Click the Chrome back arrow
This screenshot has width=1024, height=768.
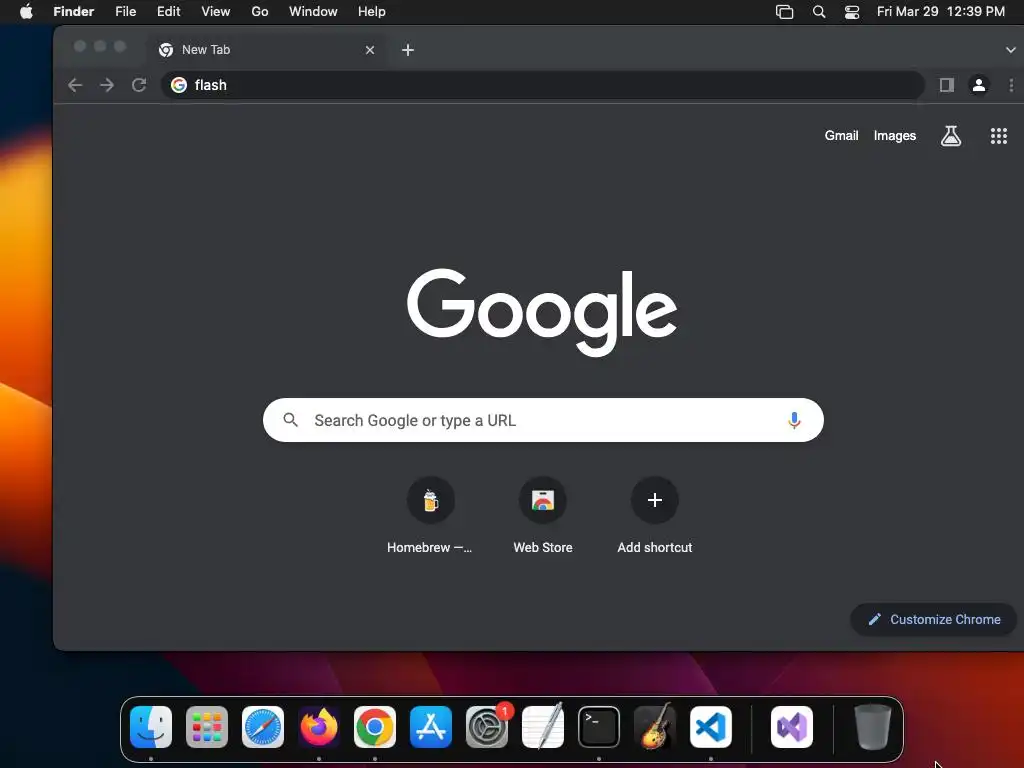click(75, 85)
